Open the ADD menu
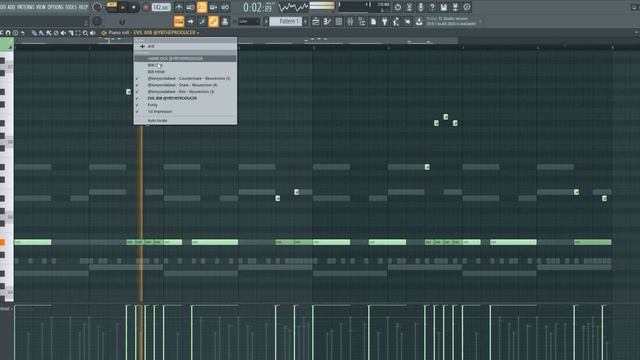 pyautogui.click(x=11, y=7)
